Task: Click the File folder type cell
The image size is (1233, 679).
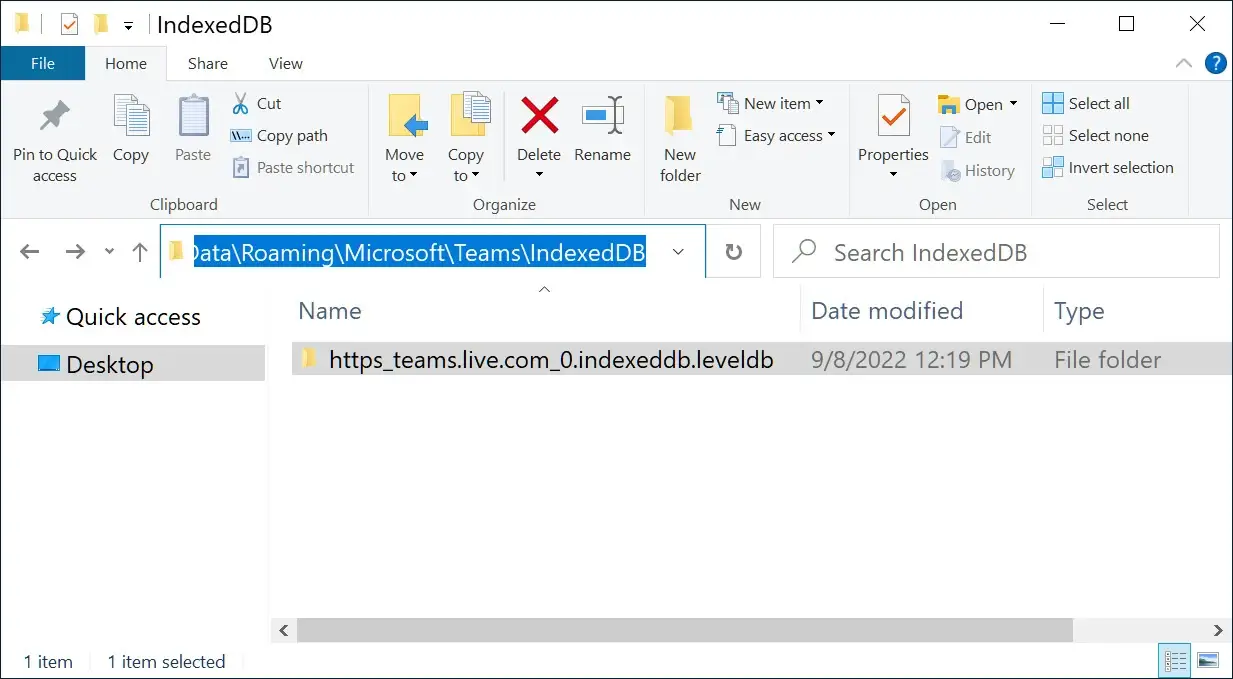Action: (1107, 359)
